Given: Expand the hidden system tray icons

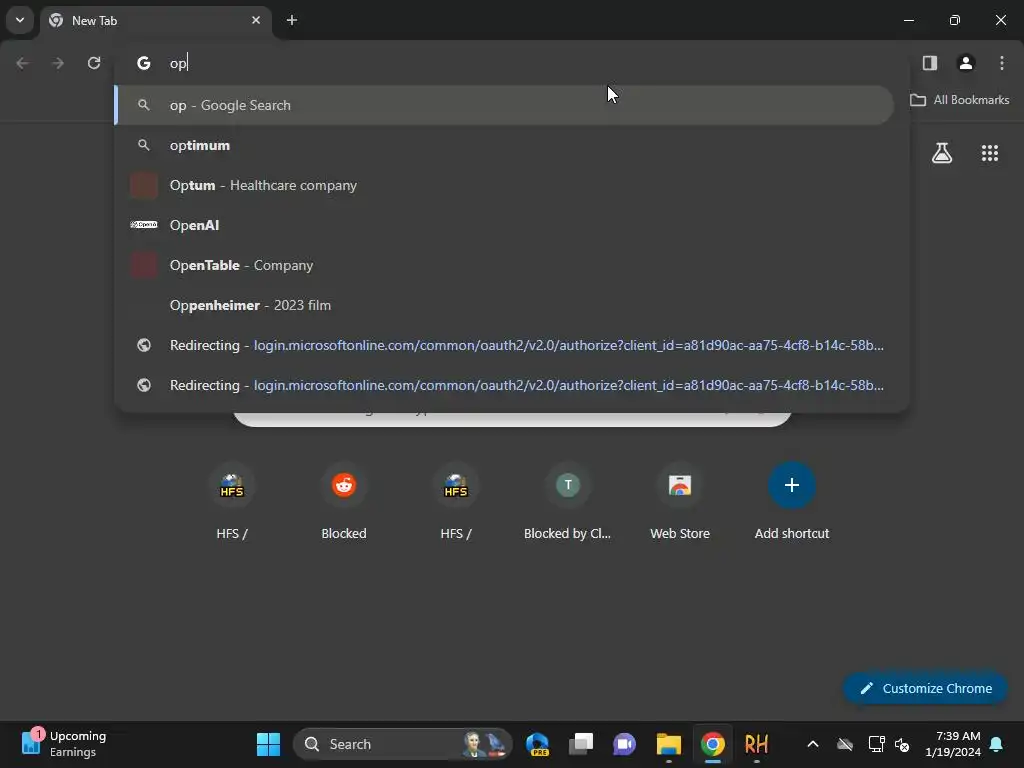Looking at the screenshot, I should [x=813, y=744].
